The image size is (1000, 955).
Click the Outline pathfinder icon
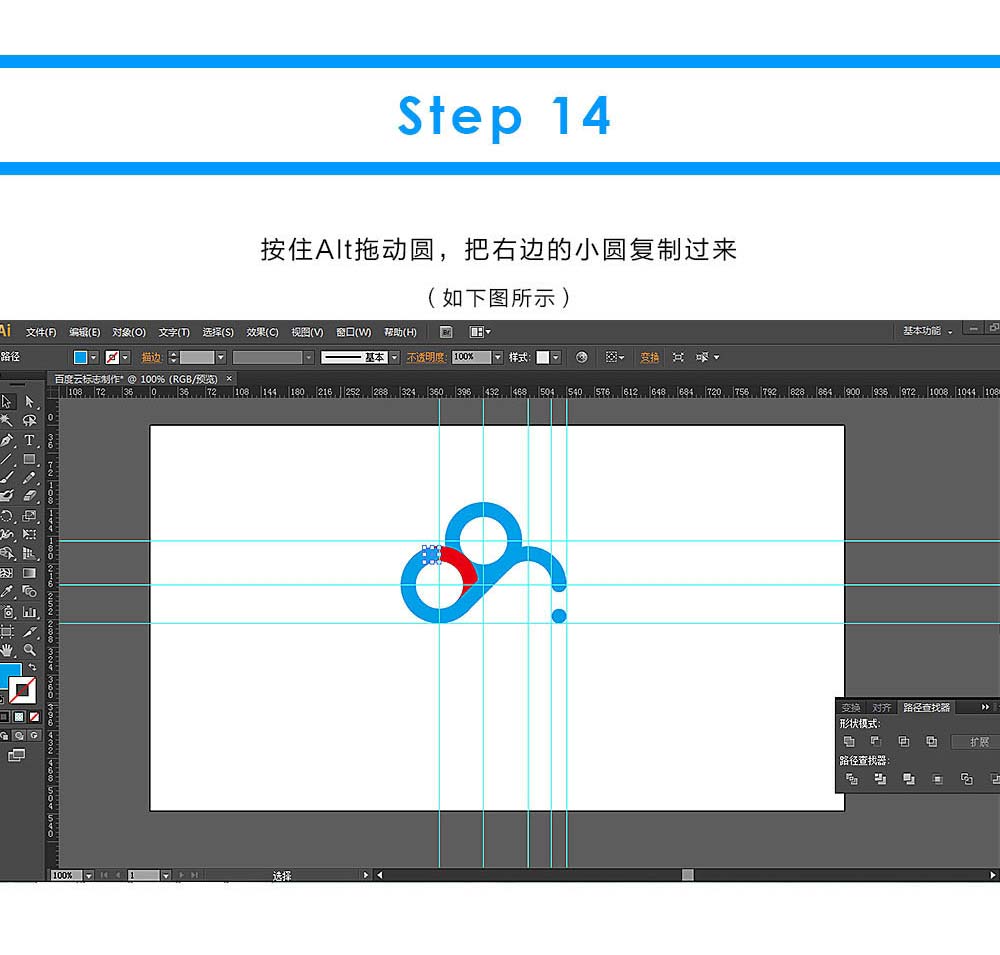click(x=967, y=779)
